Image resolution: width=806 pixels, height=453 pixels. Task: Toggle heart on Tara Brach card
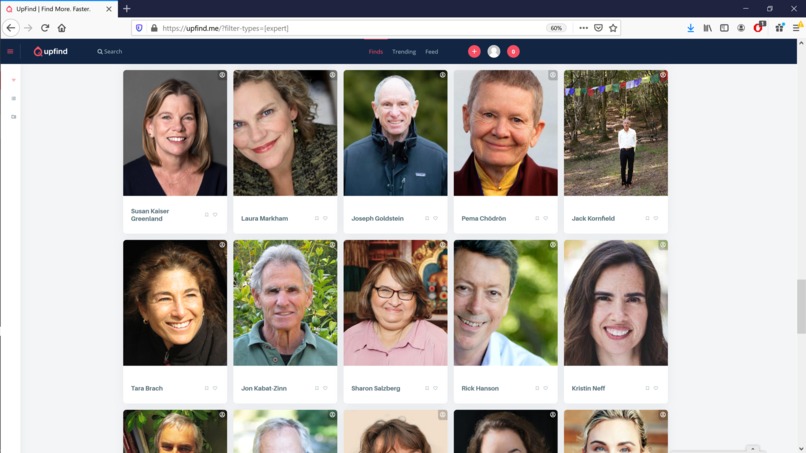coord(215,388)
